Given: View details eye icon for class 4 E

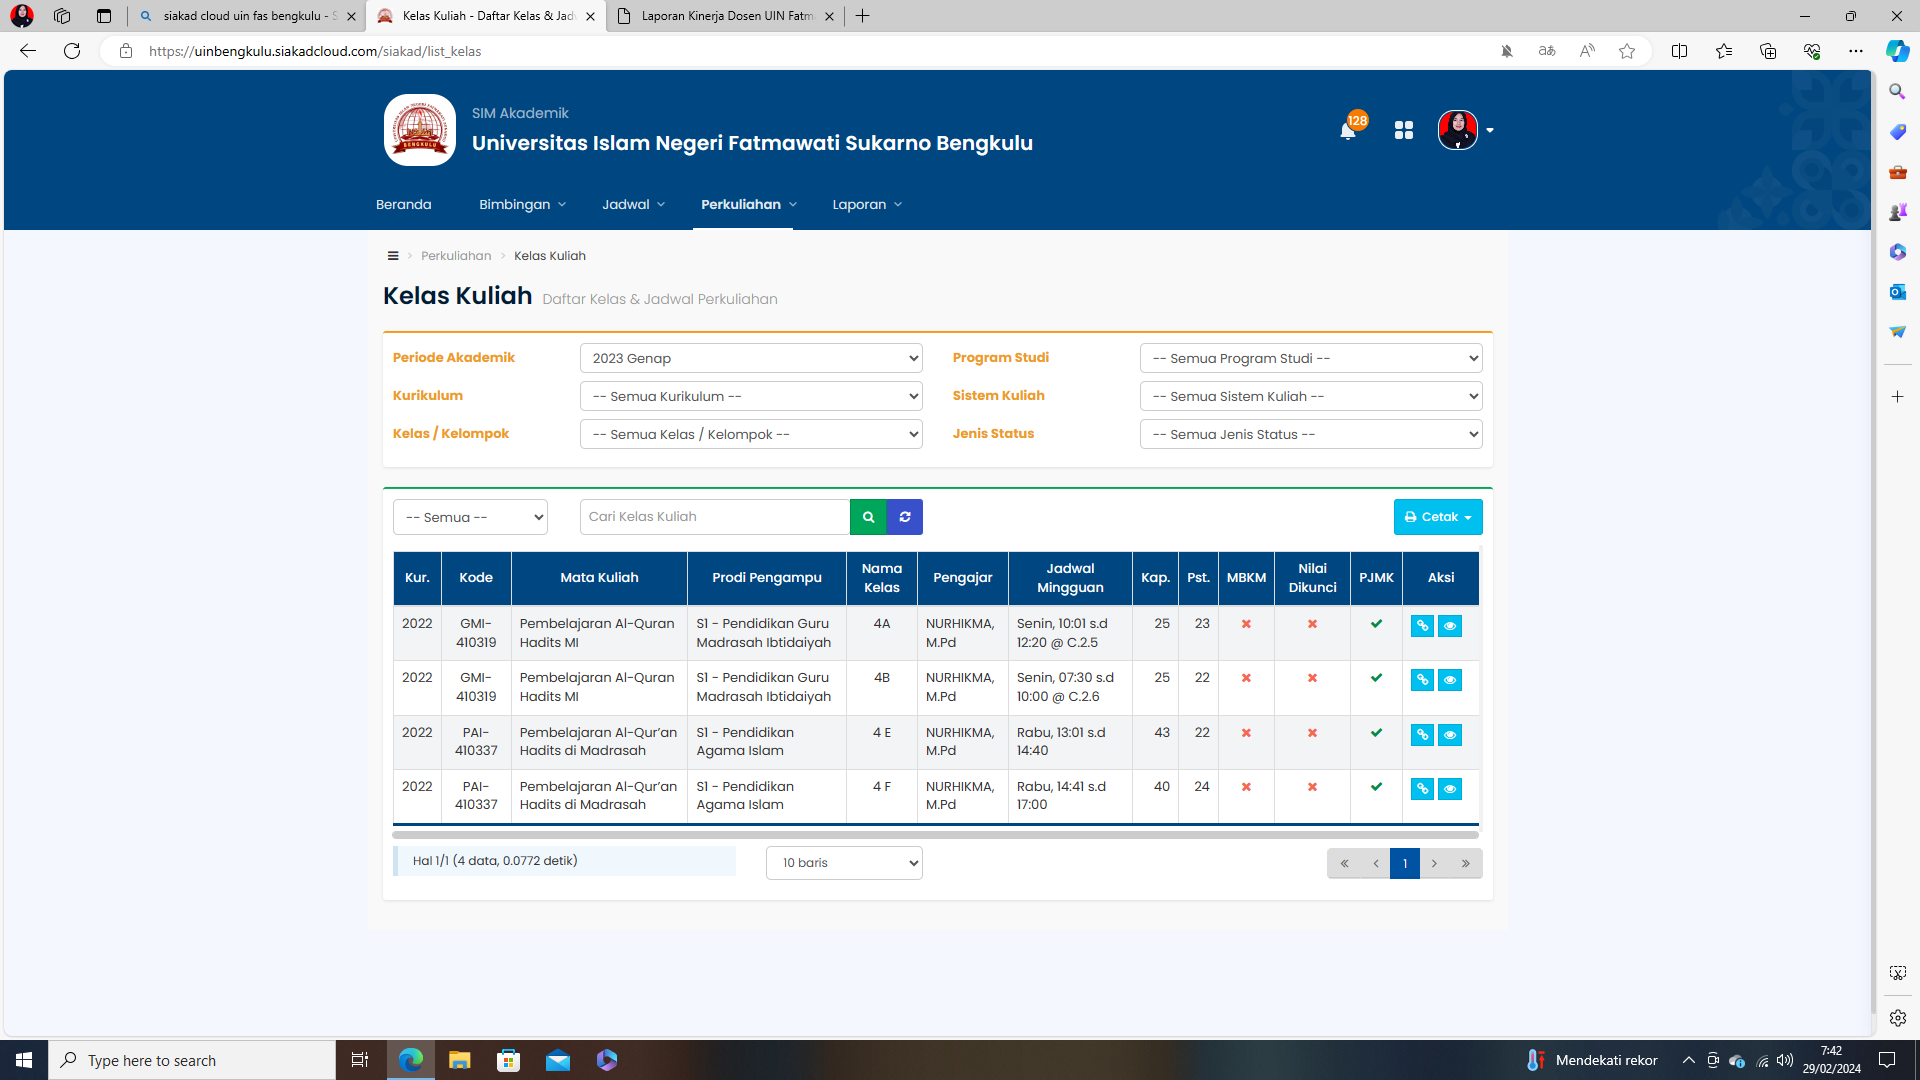Looking at the screenshot, I should [x=1449, y=735].
